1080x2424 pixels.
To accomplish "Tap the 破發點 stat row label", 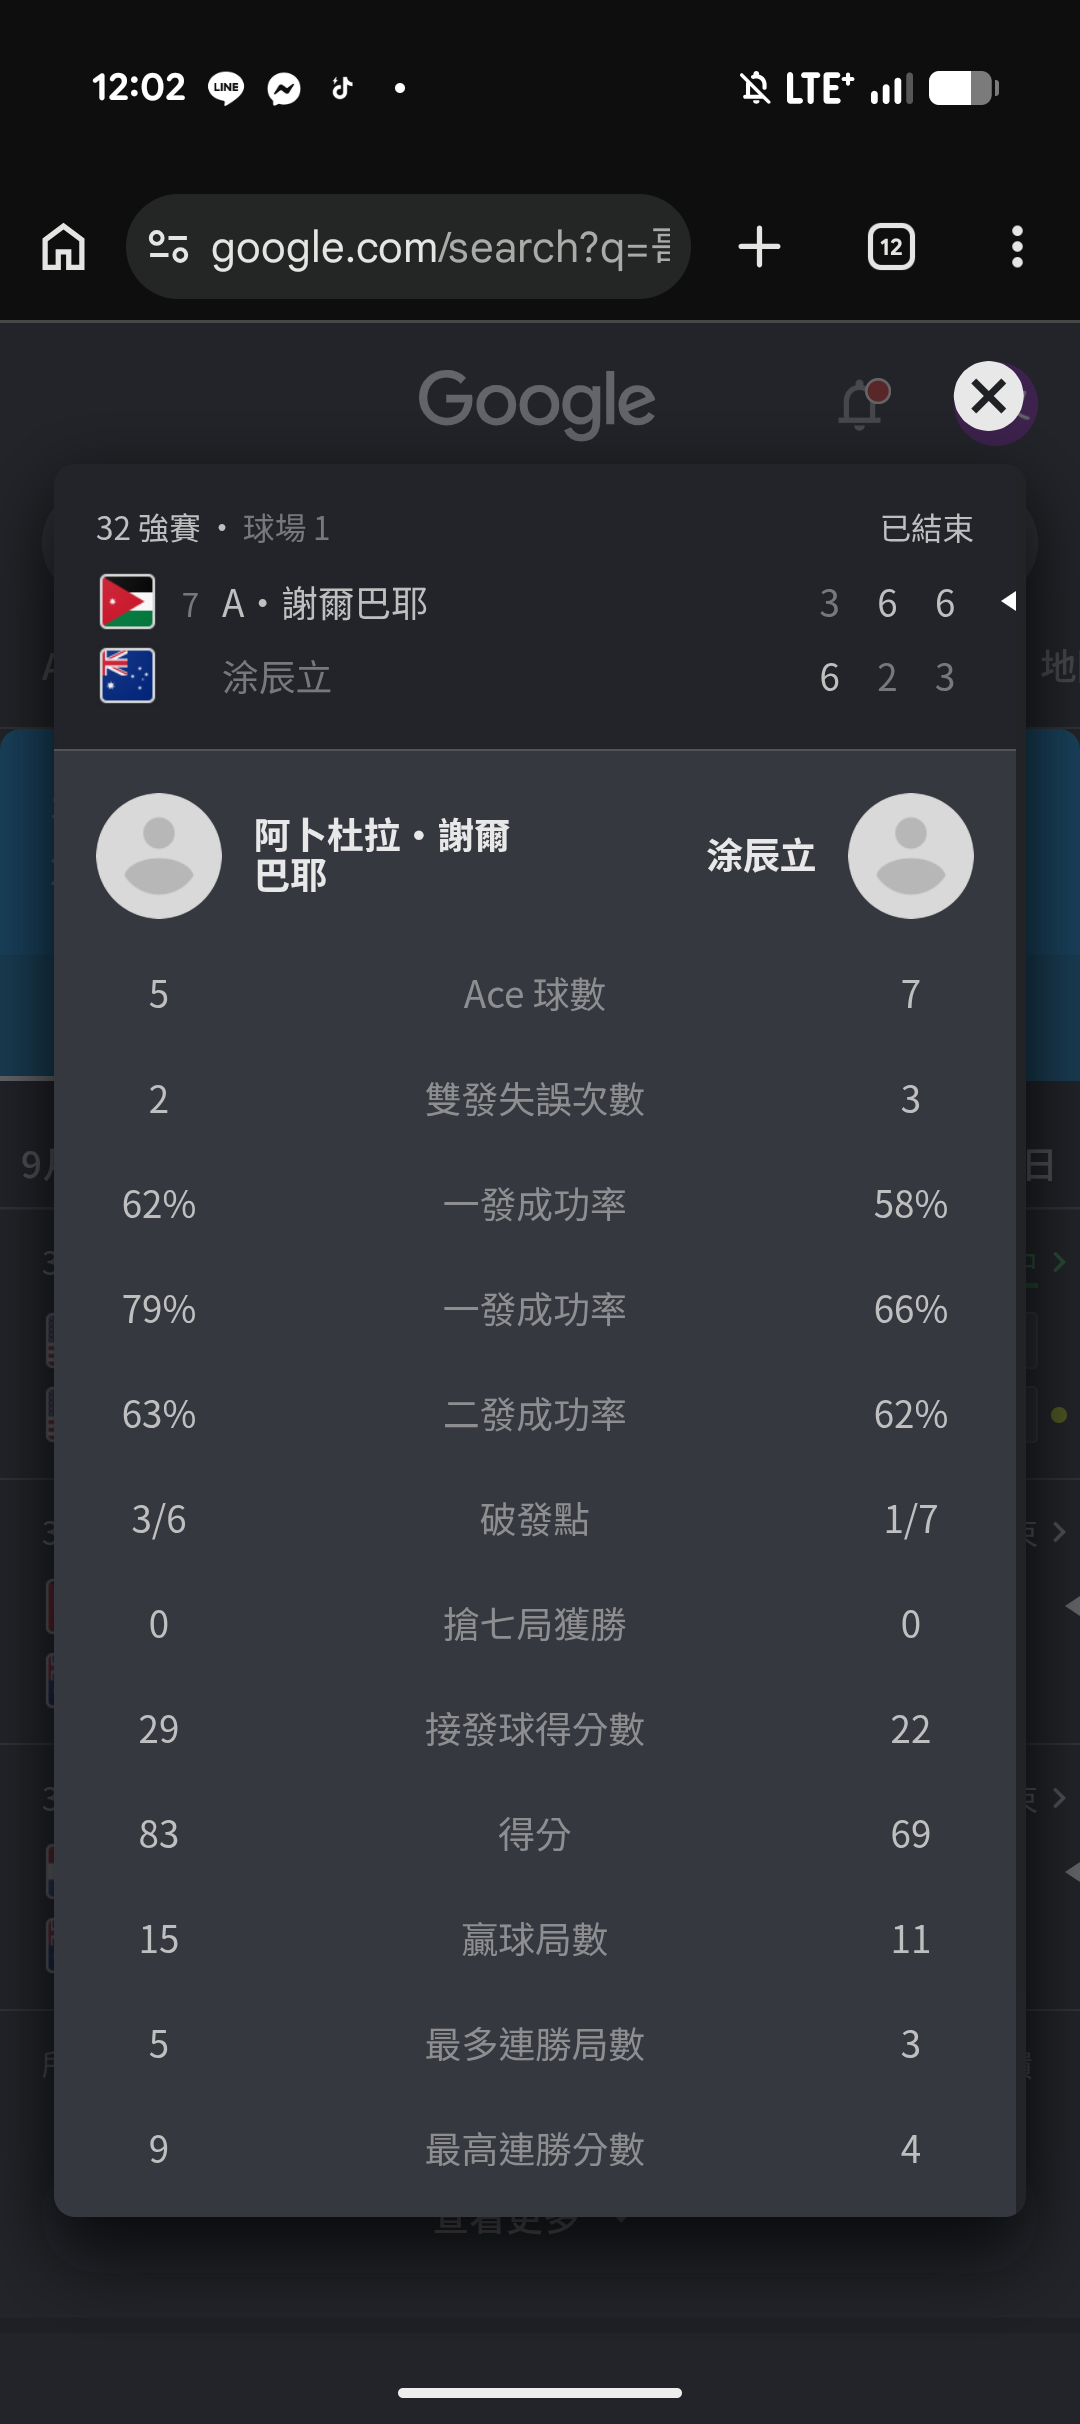I will [535, 1520].
